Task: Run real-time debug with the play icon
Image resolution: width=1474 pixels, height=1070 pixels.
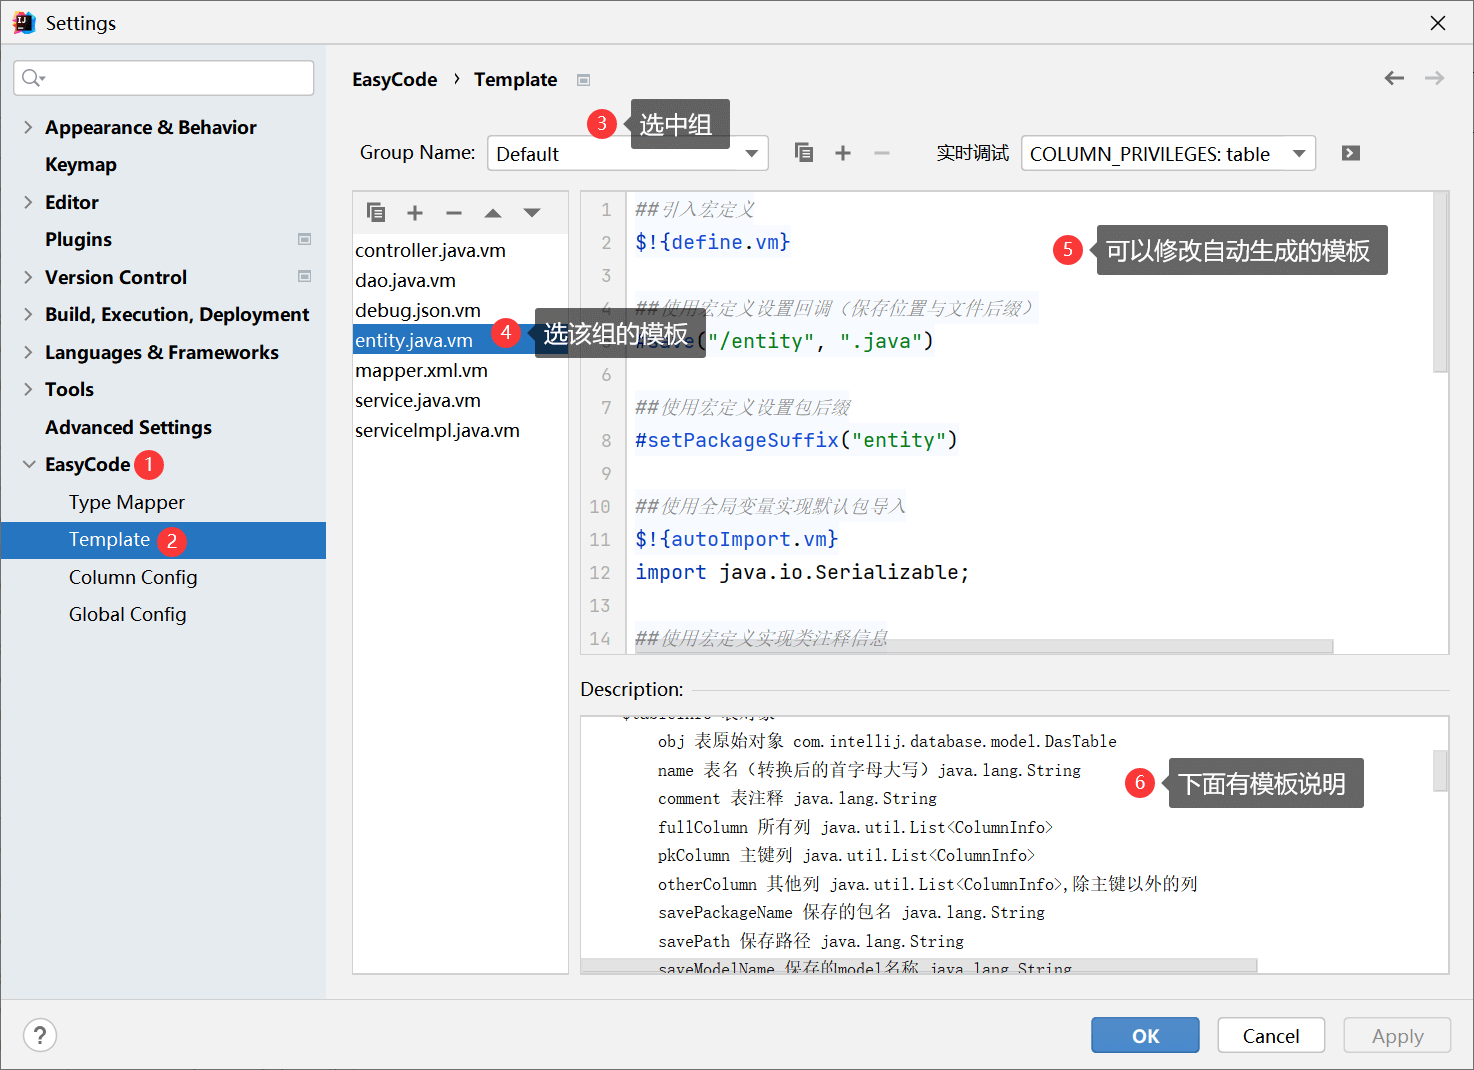Action: click(1351, 153)
